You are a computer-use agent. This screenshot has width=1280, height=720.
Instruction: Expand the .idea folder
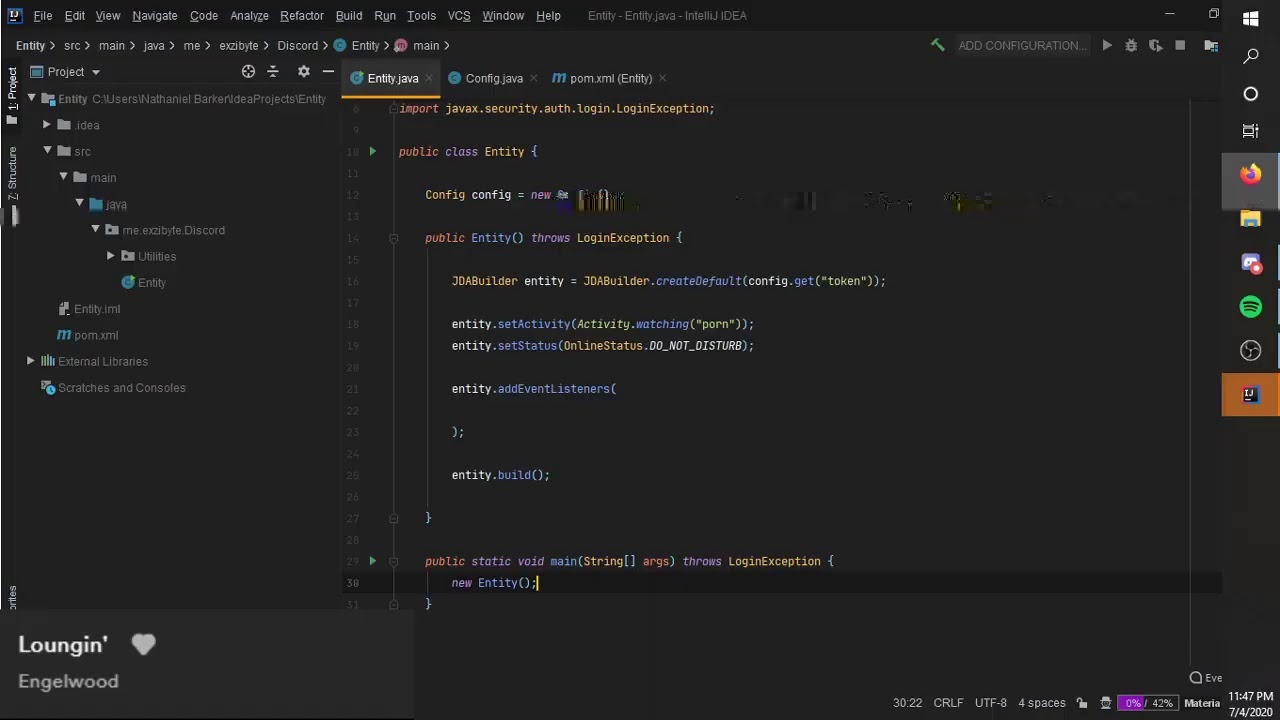tap(47, 125)
